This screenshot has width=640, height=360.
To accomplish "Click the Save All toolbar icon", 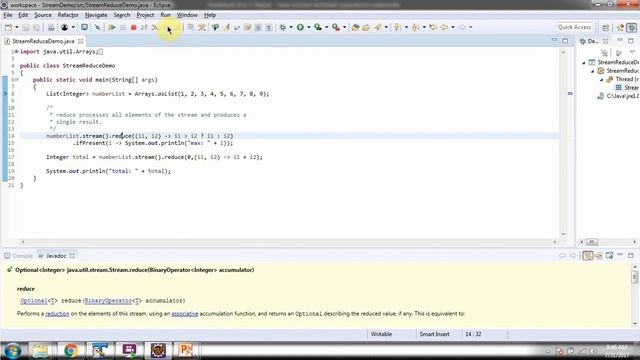I will coord(37,27).
